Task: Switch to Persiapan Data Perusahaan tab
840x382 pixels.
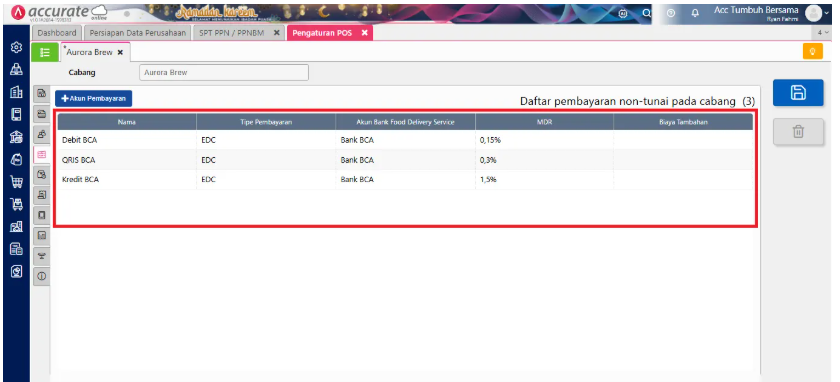Action: point(138,33)
